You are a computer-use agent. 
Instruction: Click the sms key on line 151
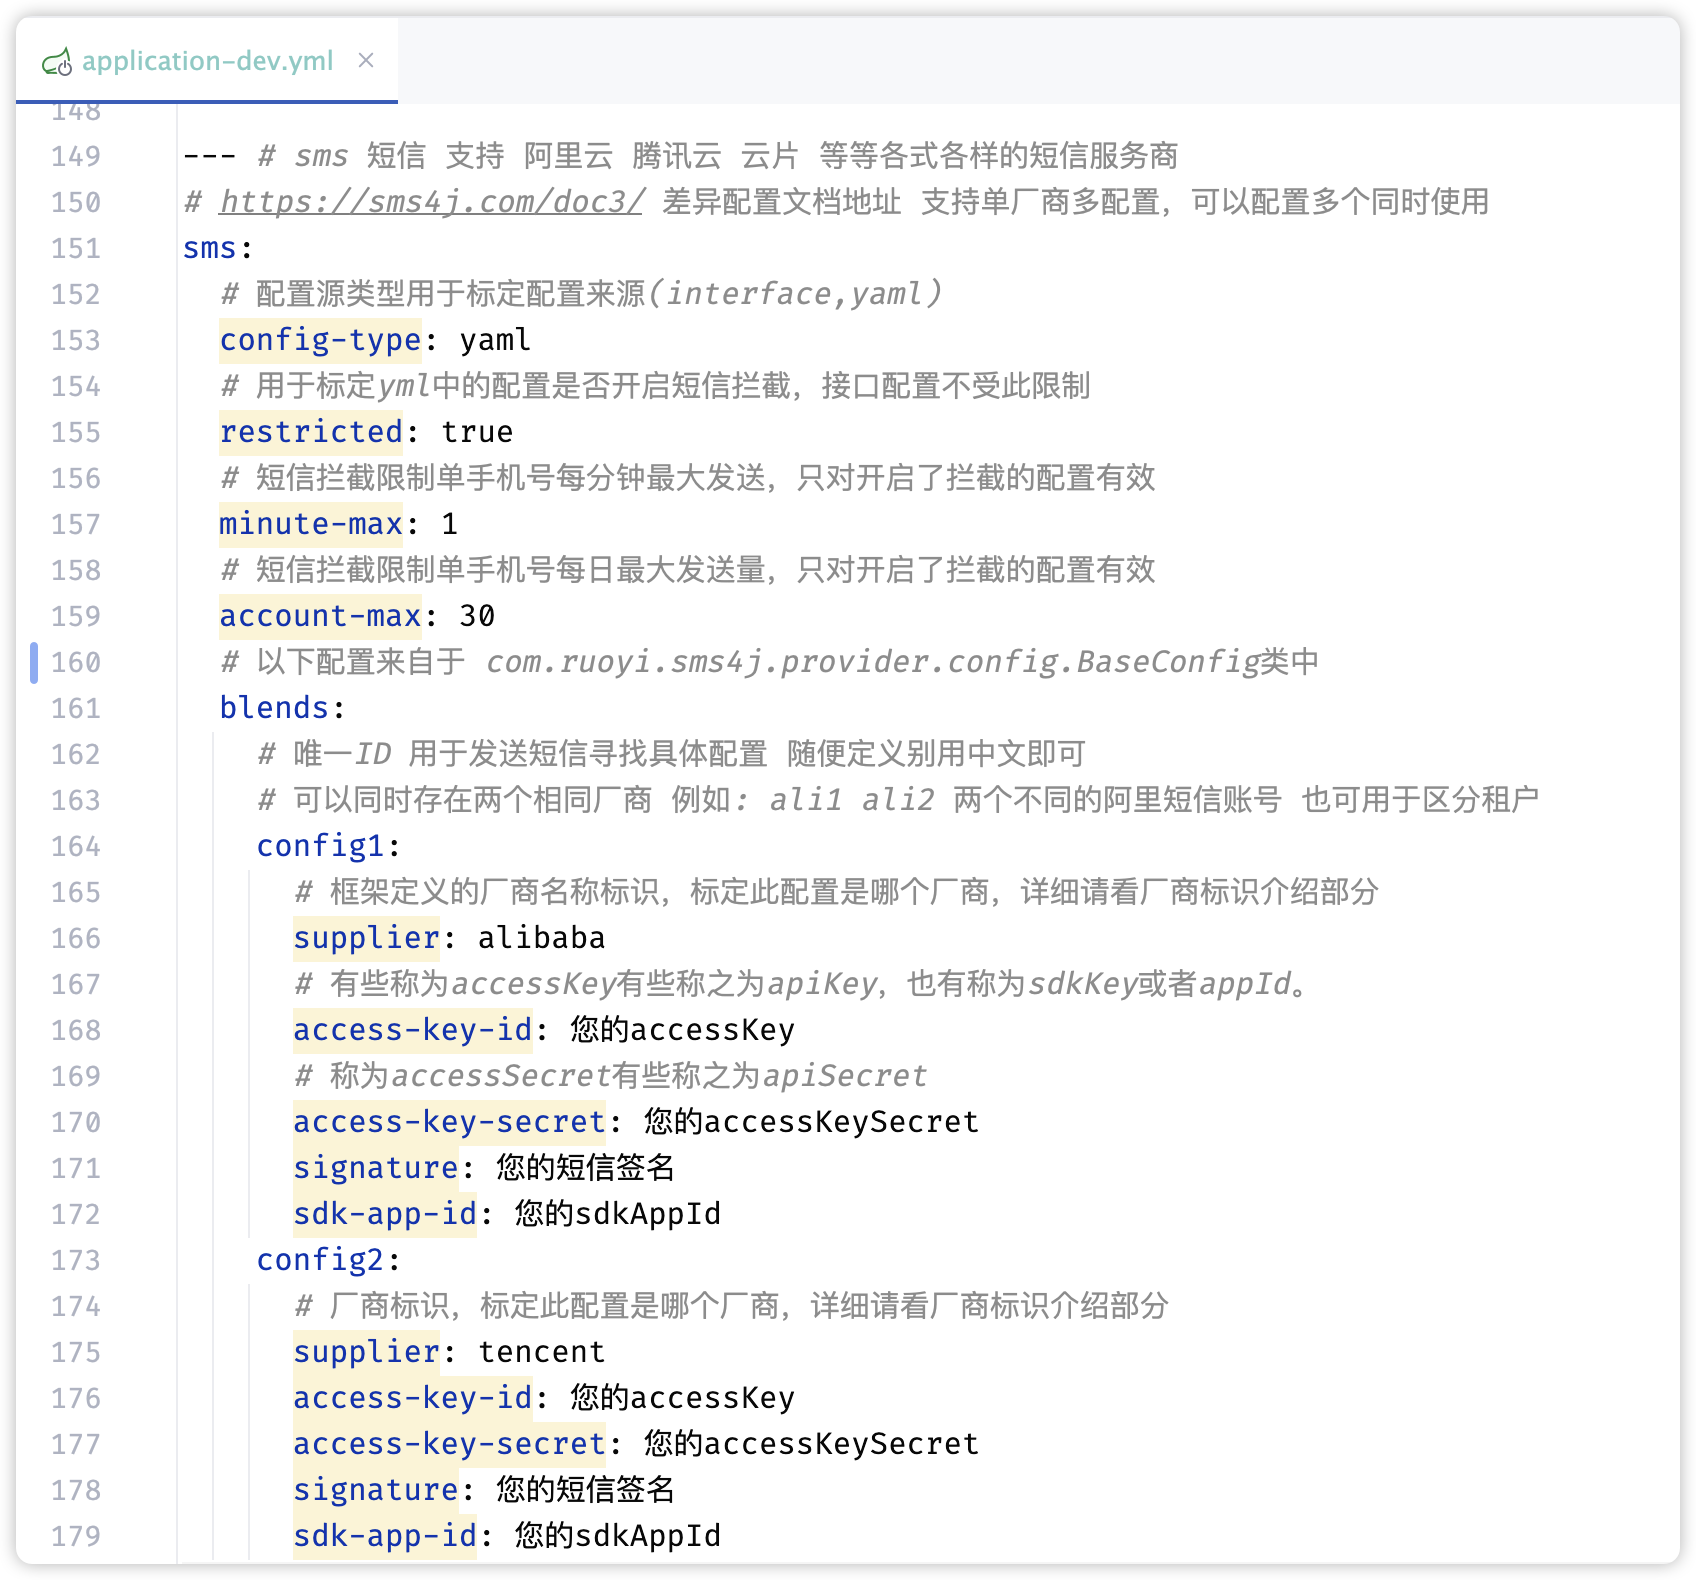[x=209, y=248]
